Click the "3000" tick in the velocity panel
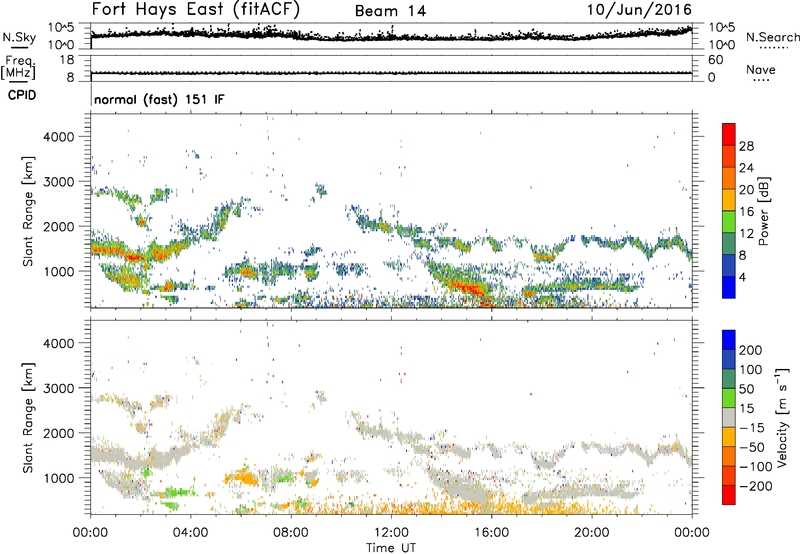 point(58,388)
